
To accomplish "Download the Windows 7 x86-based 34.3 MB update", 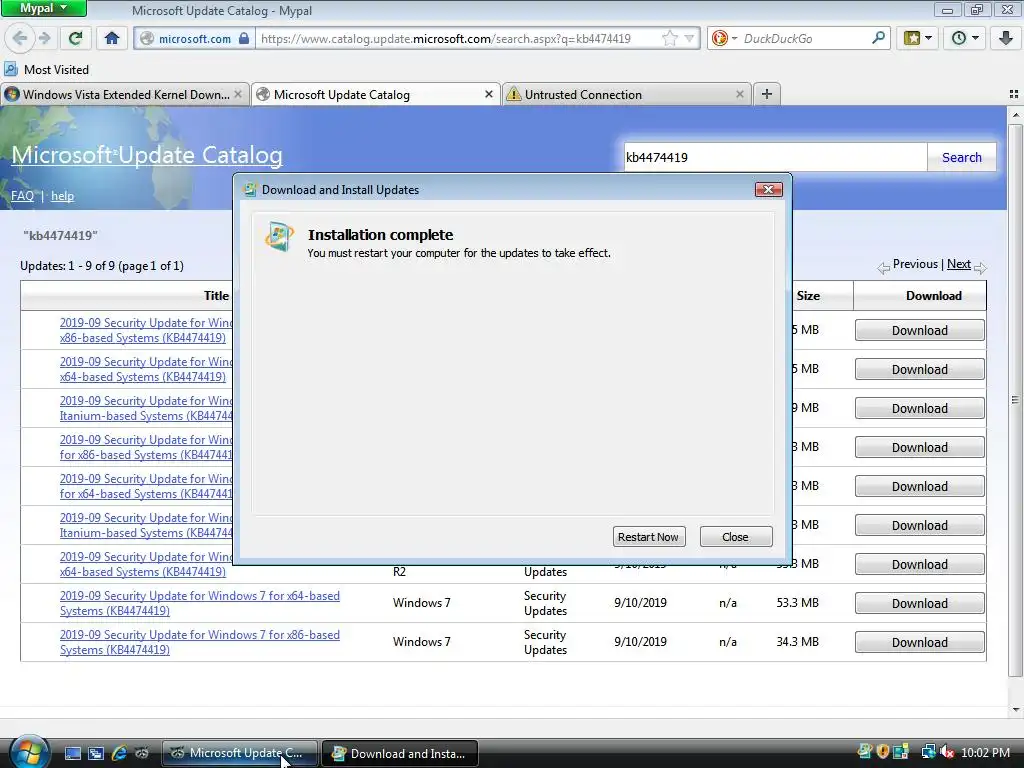I will coord(920,643).
